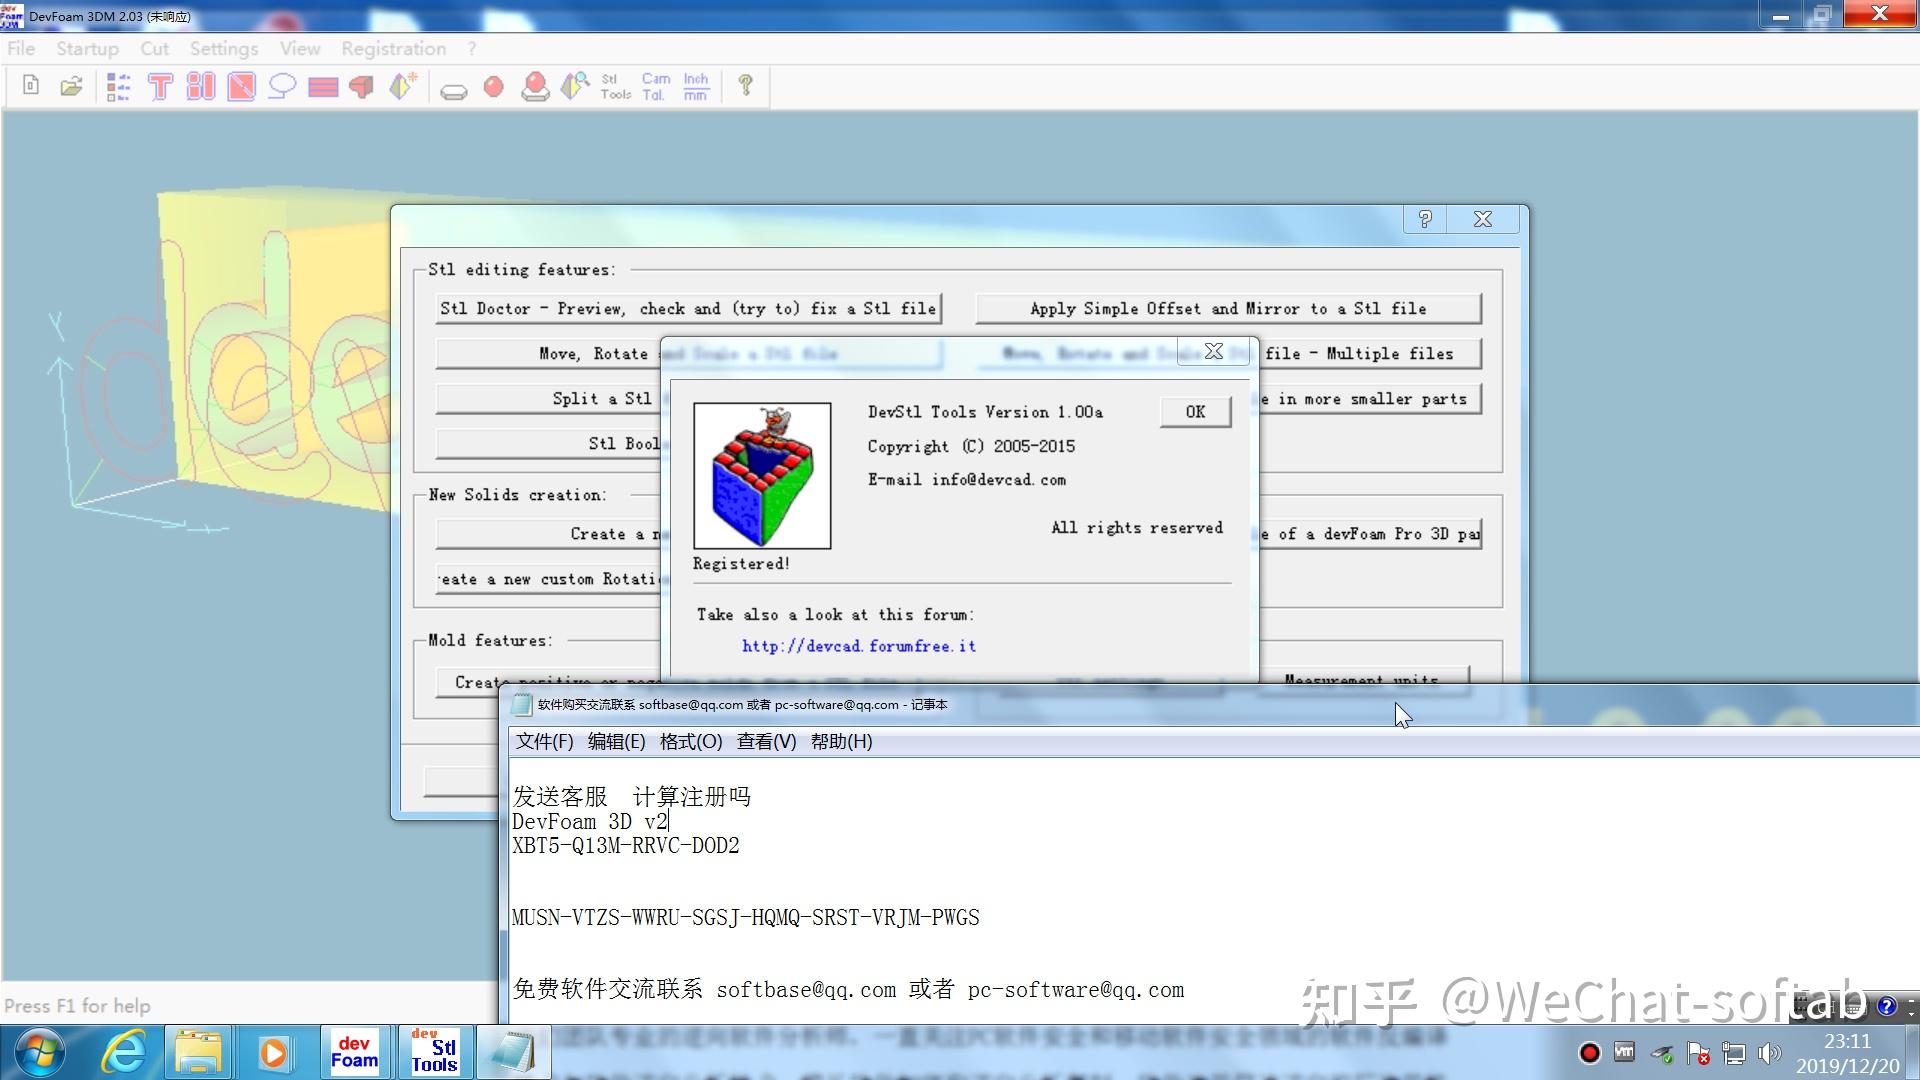Open the Registration menu

(x=393, y=48)
